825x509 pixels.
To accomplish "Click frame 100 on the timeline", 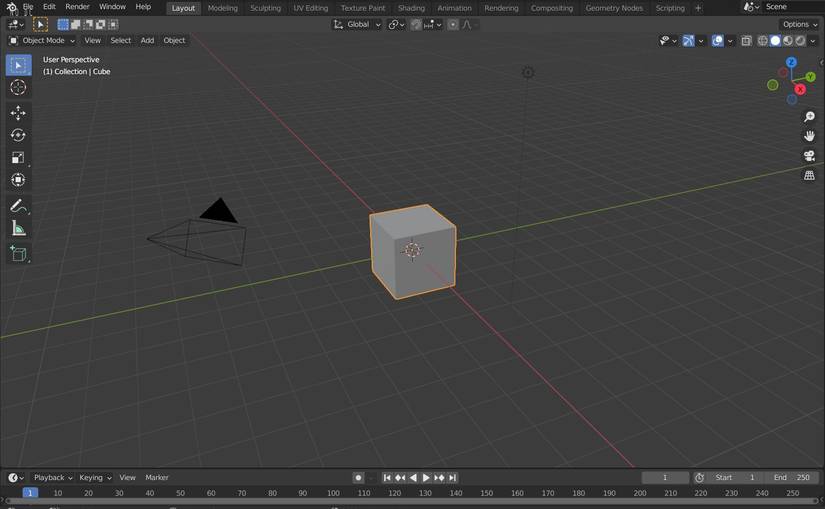I will (x=333, y=493).
